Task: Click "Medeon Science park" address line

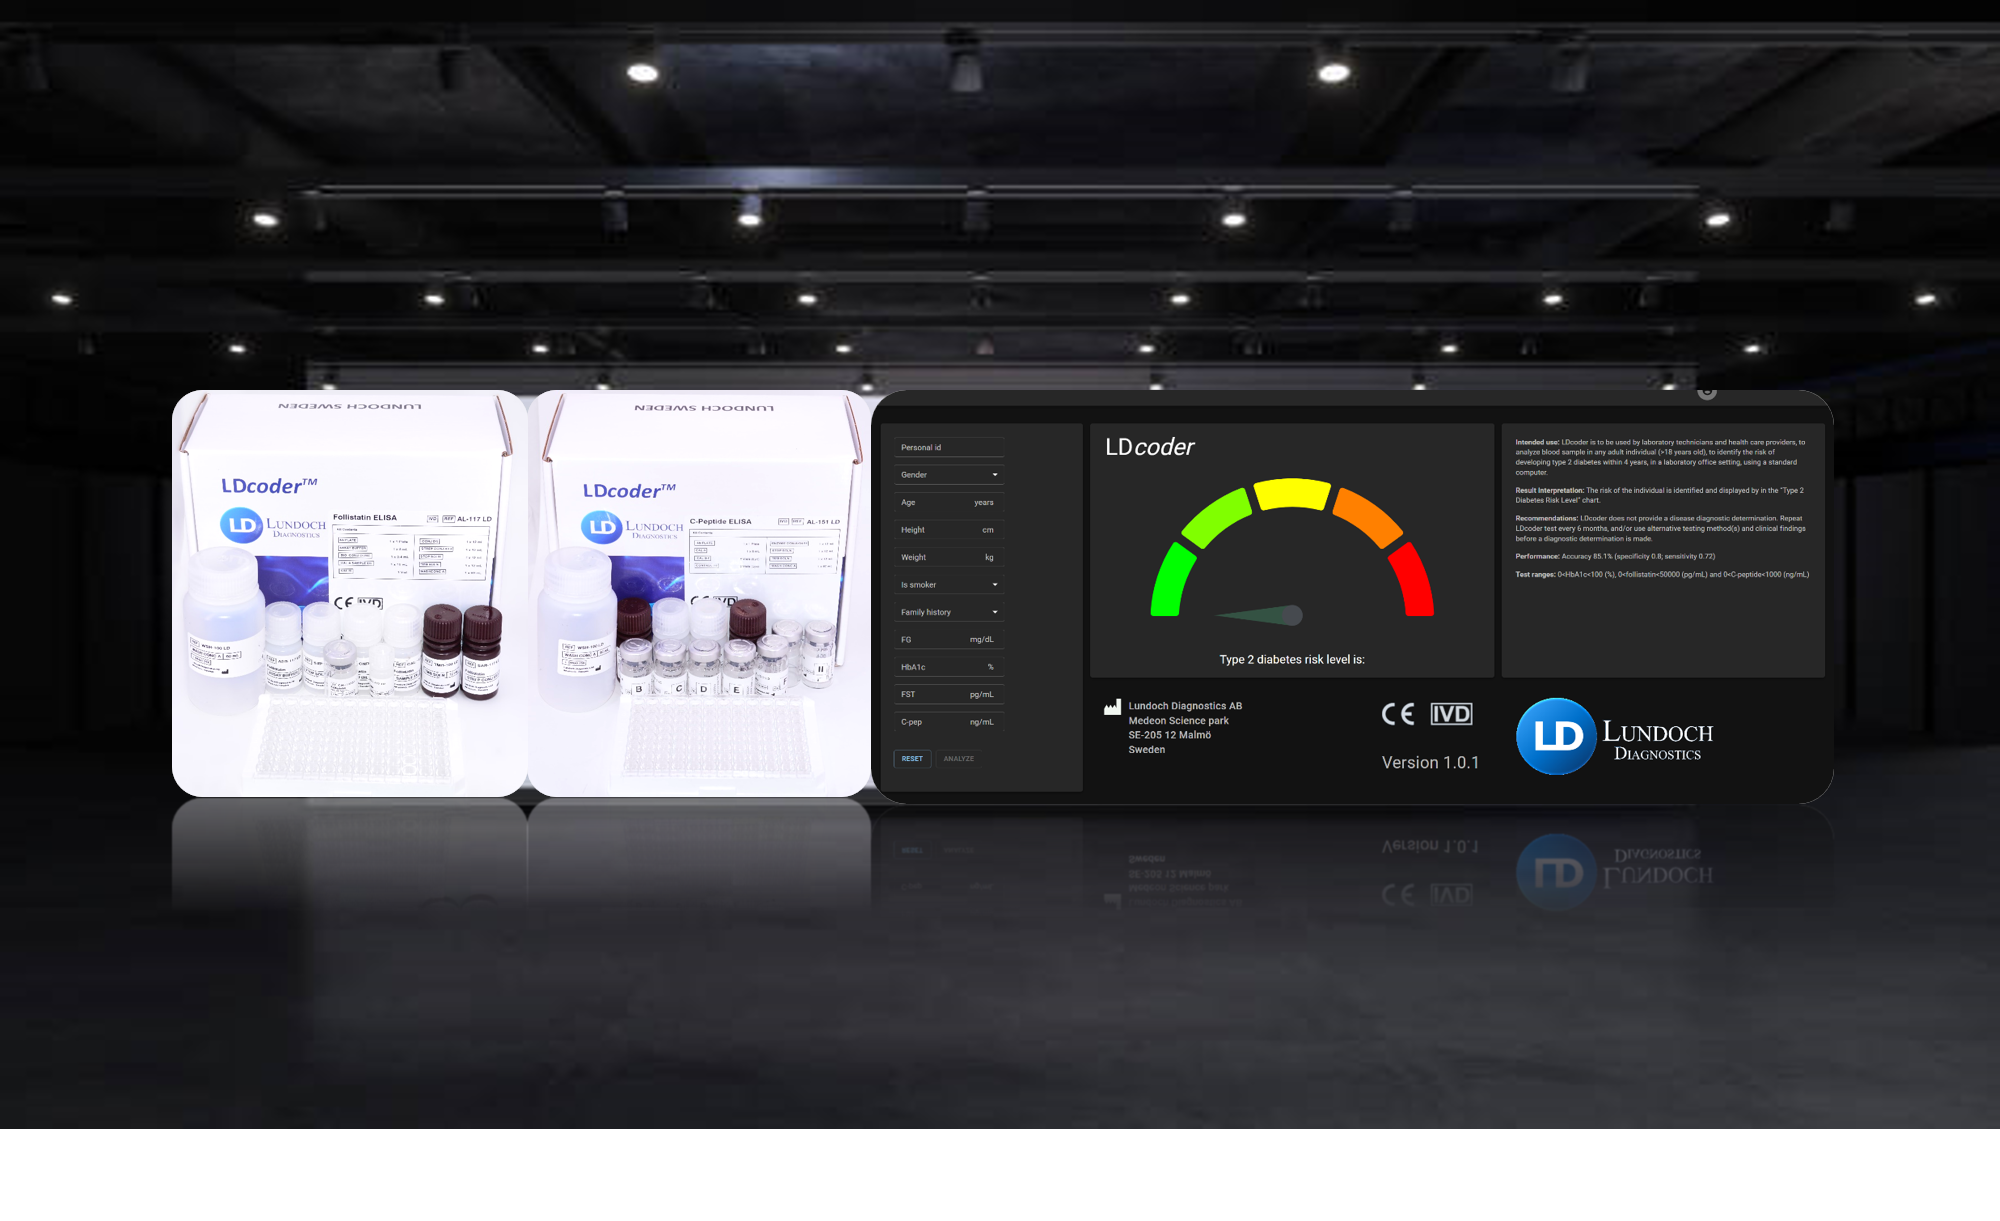Action: (x=1178, y=721)
